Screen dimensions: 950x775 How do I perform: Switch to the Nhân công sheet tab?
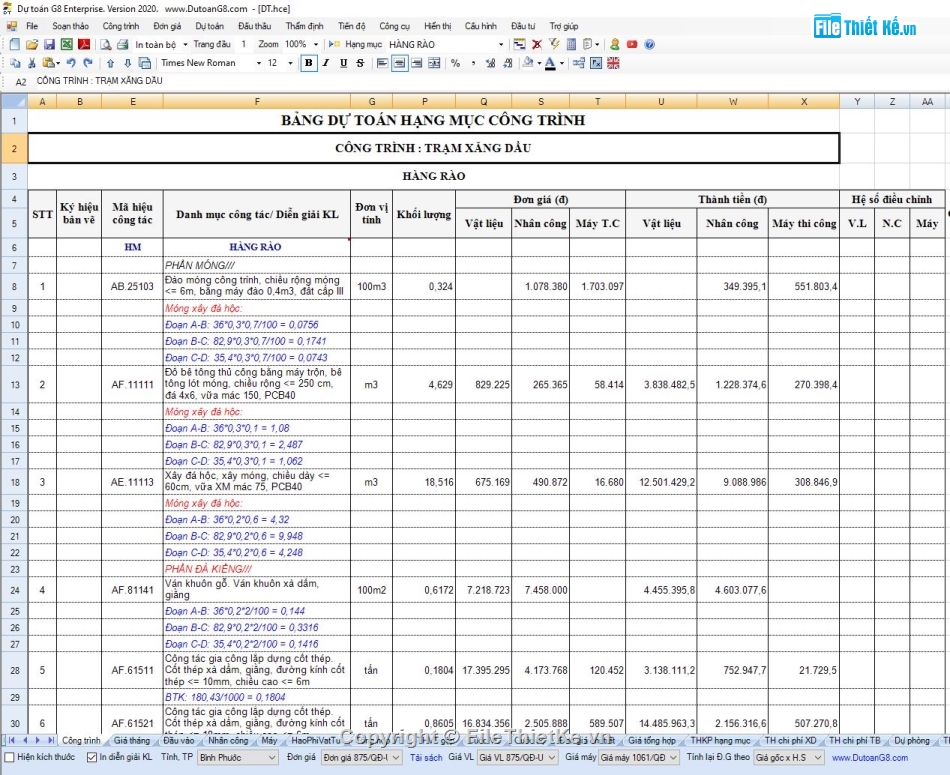click(228, 740)
